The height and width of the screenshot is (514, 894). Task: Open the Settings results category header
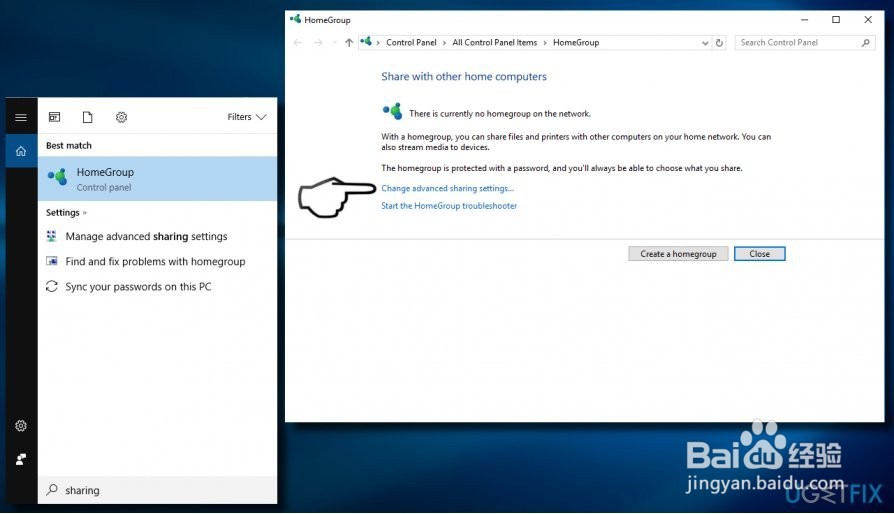(66, 213)
